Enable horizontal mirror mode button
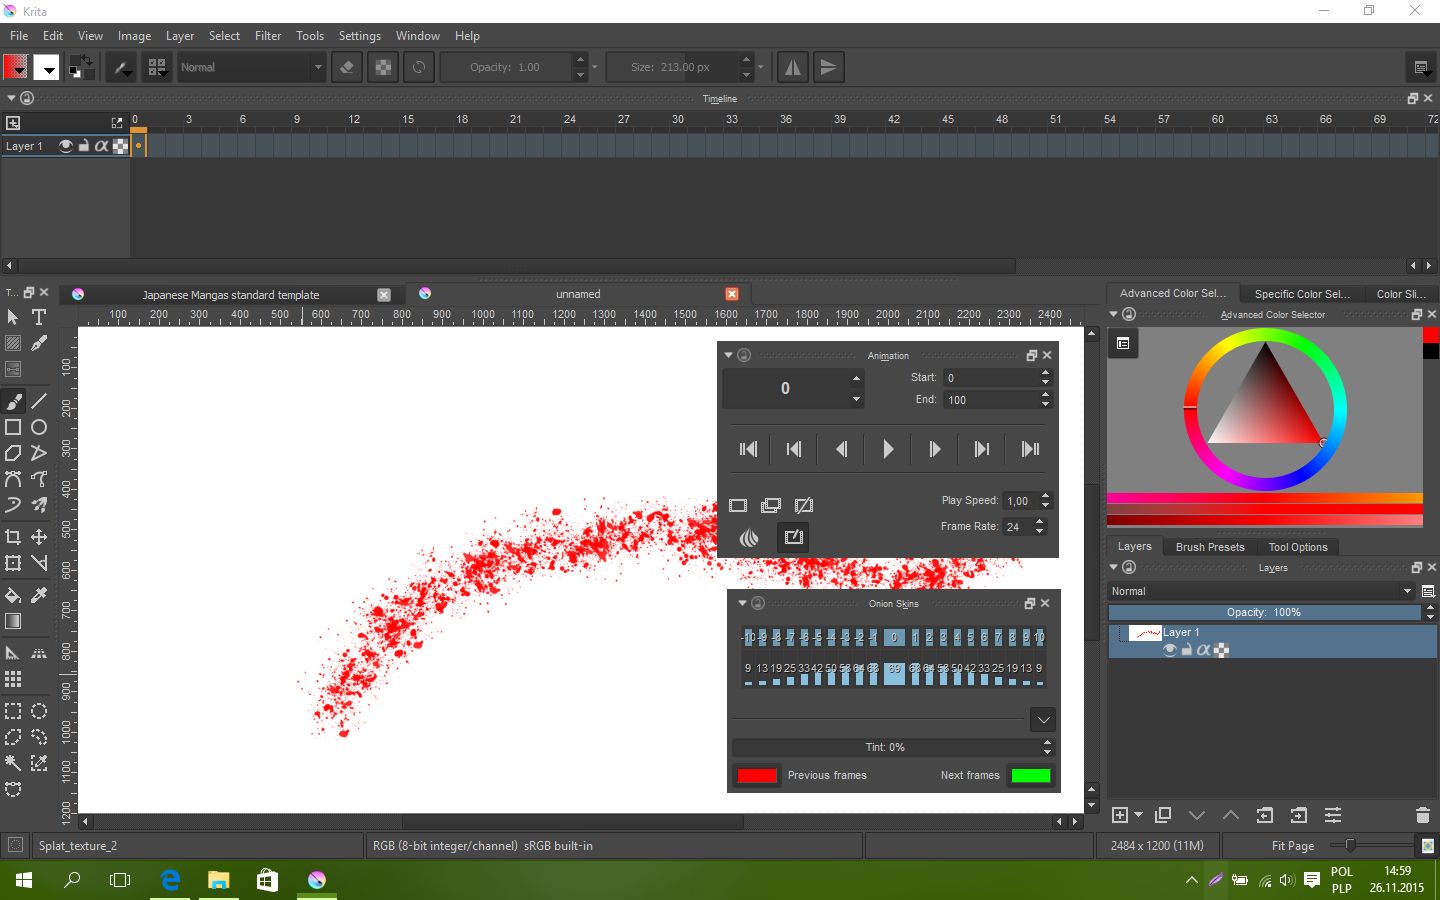Image resolution: width=1440 pixels, height=900 pixels. click(792, 67)
